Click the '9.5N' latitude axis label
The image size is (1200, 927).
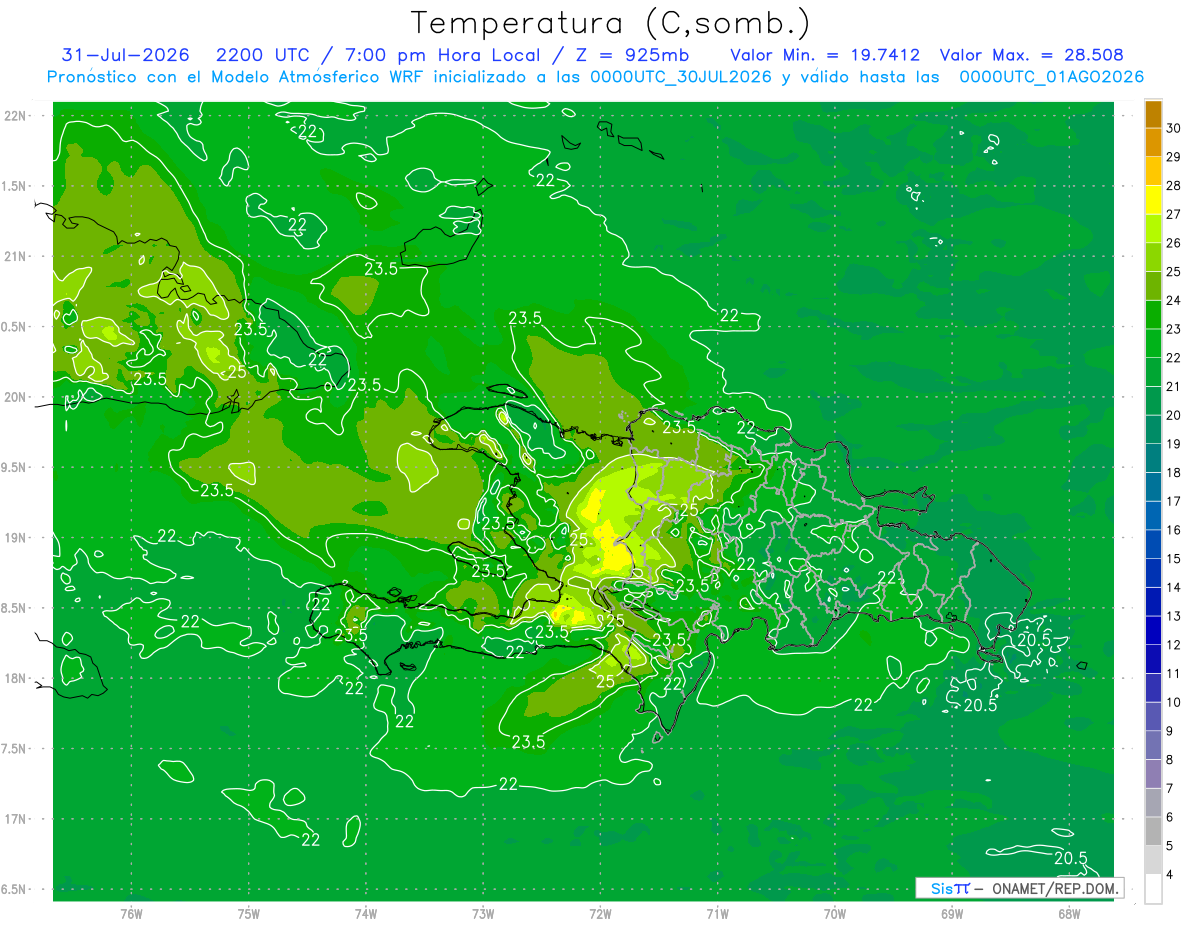(x=14, y=467)
